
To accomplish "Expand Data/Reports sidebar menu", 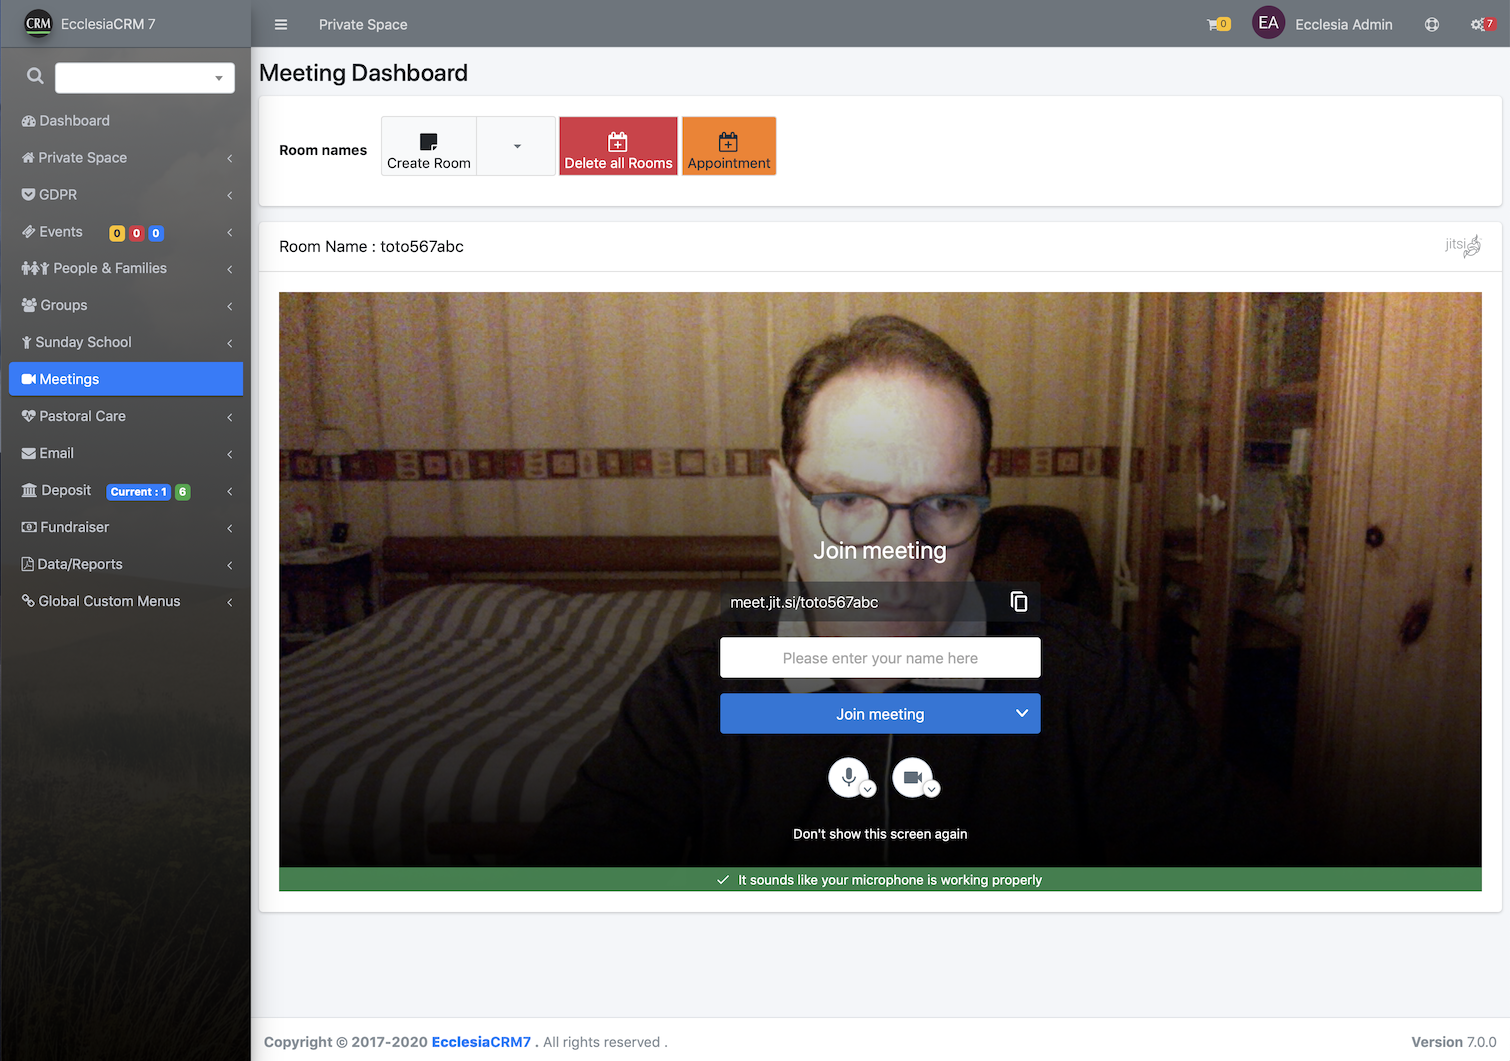I will click(126, 564).
